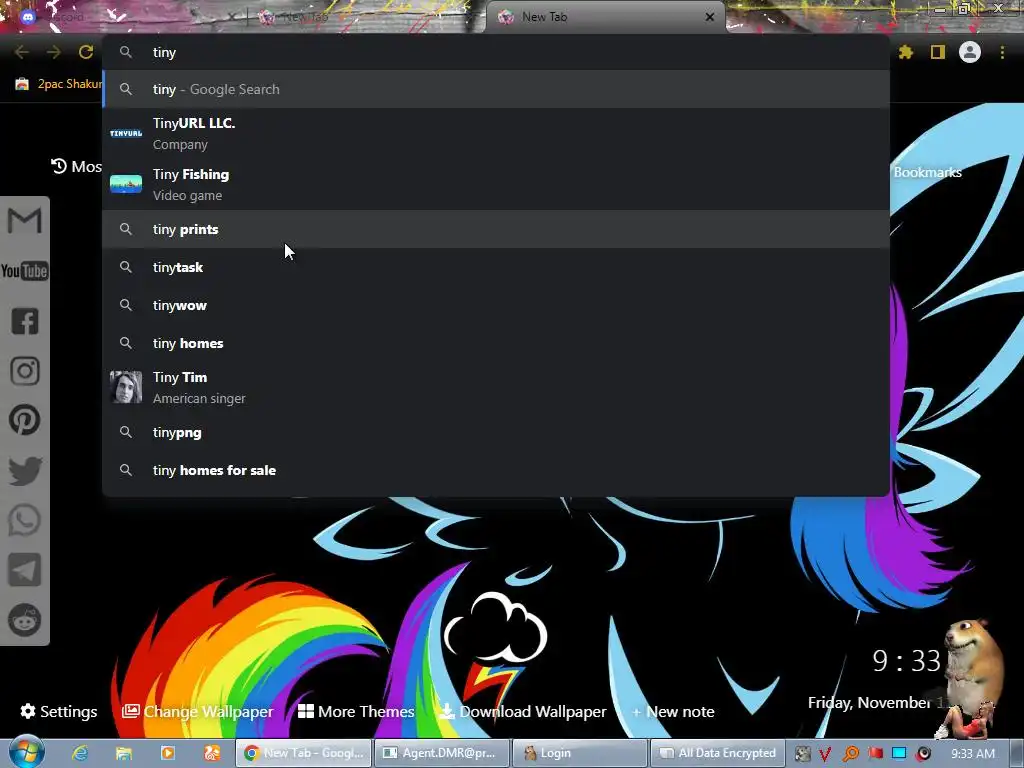
Task: Switch to New Tab - Google taskbar window
Action: point(303,753)
